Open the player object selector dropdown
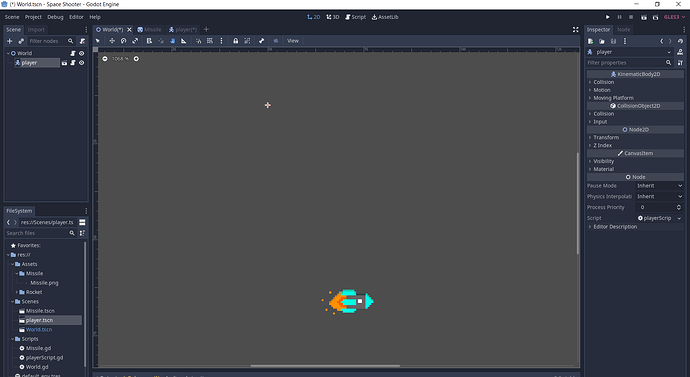The height and width of the screenshot is (377, 690). click(629, 52)
